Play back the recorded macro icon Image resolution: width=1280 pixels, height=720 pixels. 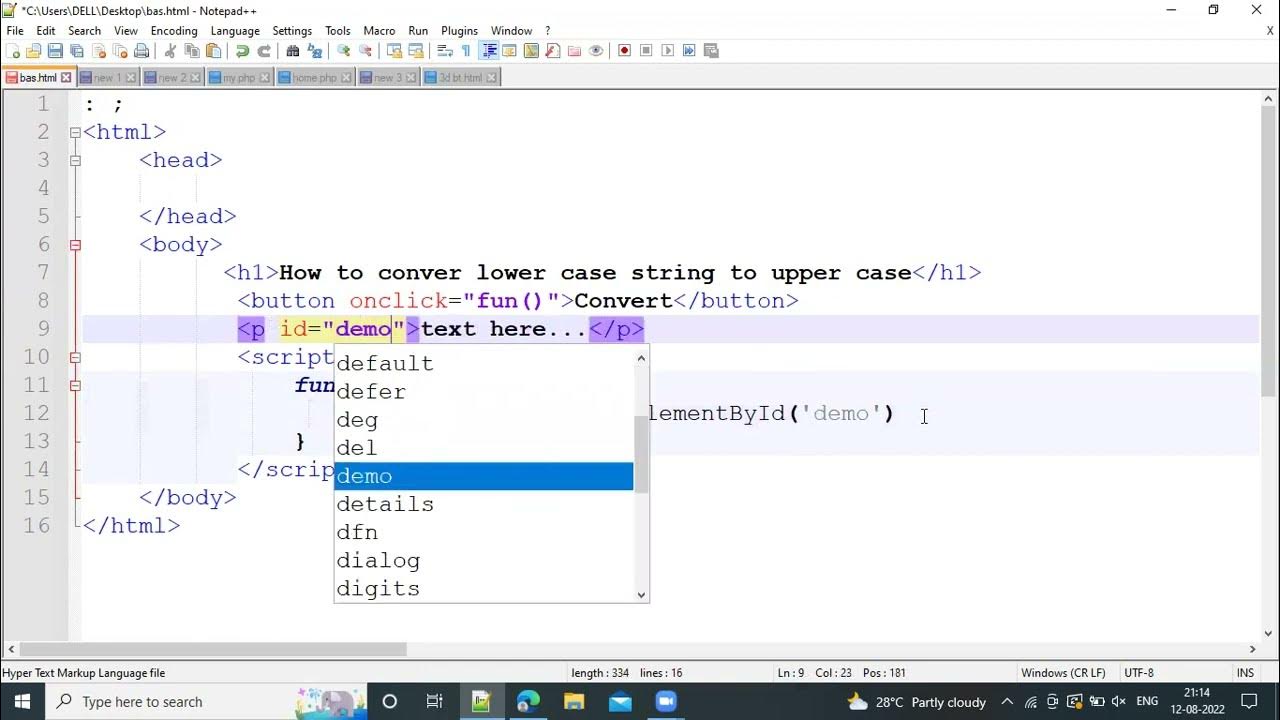point(667,50)
